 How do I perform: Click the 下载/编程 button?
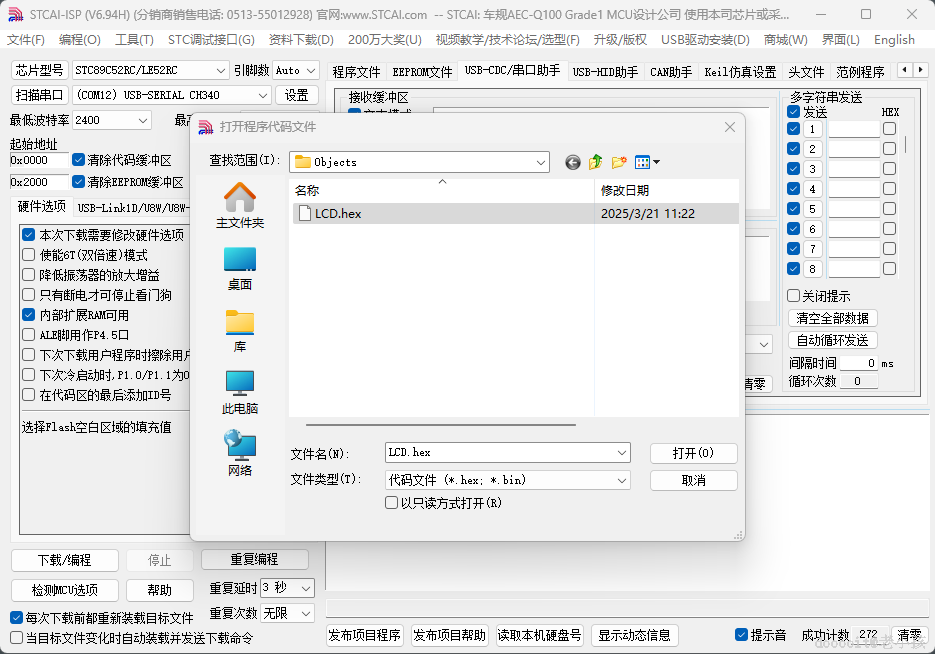(64, 560)
